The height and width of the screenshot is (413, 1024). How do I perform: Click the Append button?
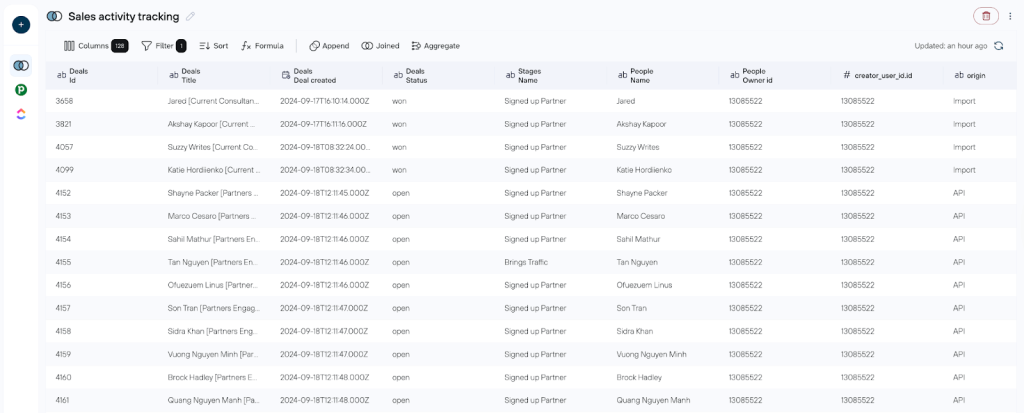click(x=329, y=46)
